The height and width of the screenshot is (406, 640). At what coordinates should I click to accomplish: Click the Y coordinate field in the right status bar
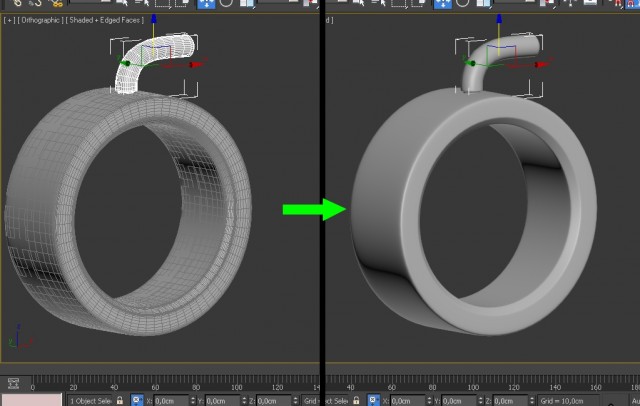coord(459,401)
